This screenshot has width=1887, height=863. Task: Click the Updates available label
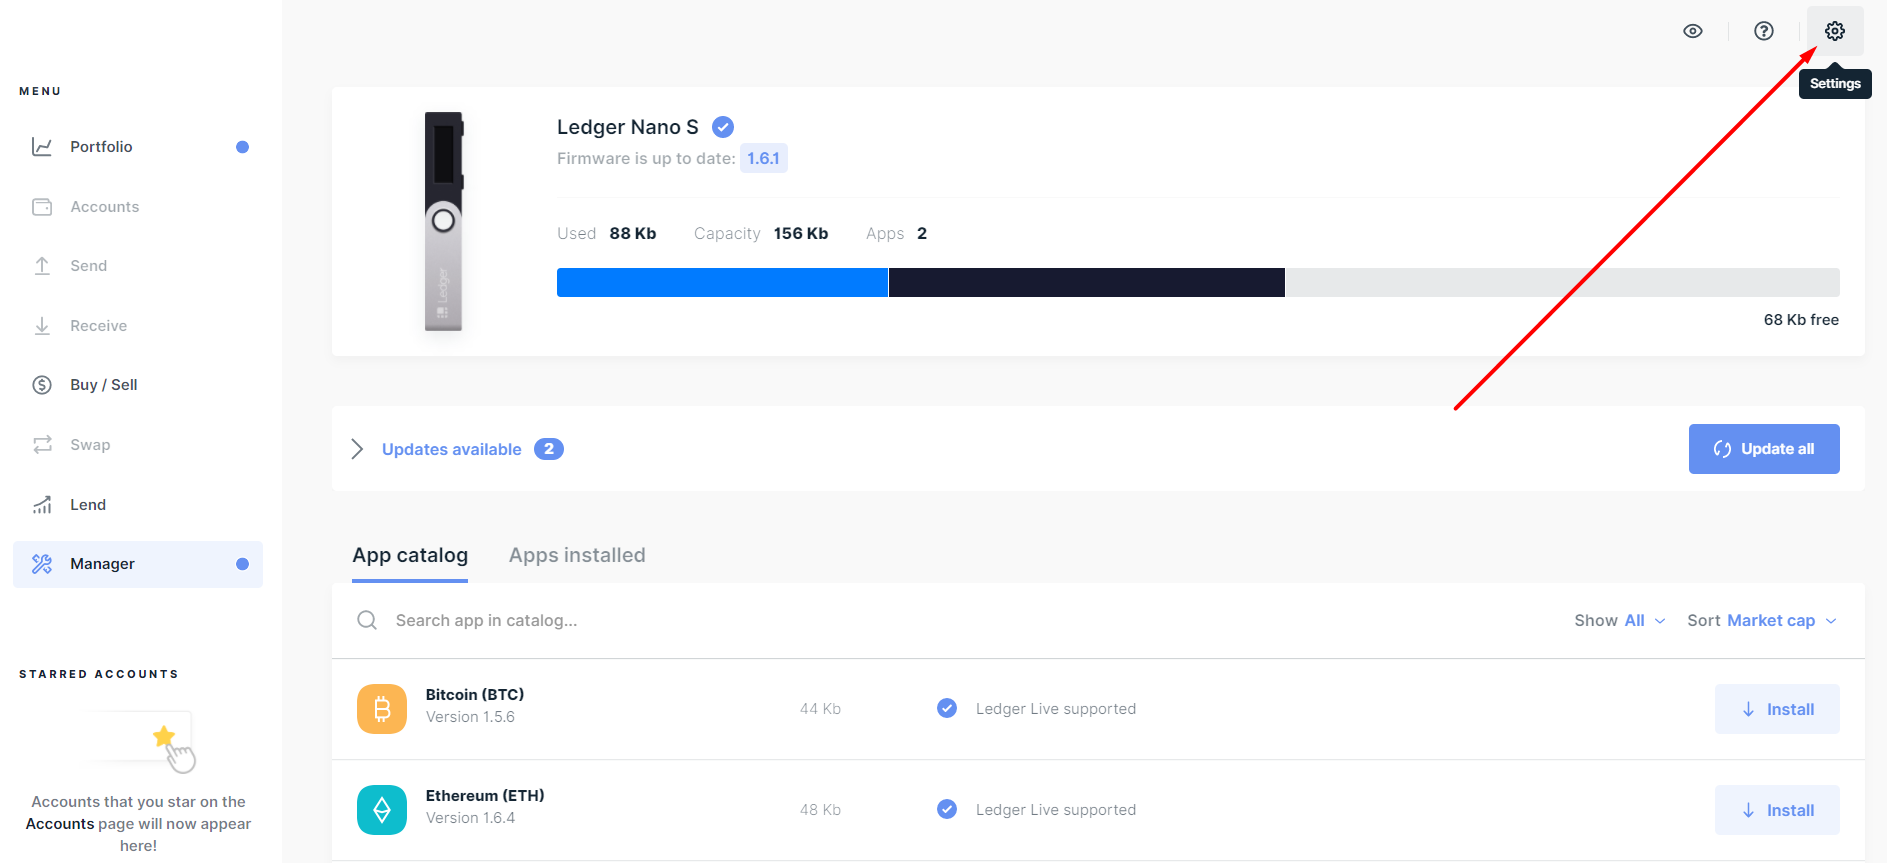coord(452,449)
